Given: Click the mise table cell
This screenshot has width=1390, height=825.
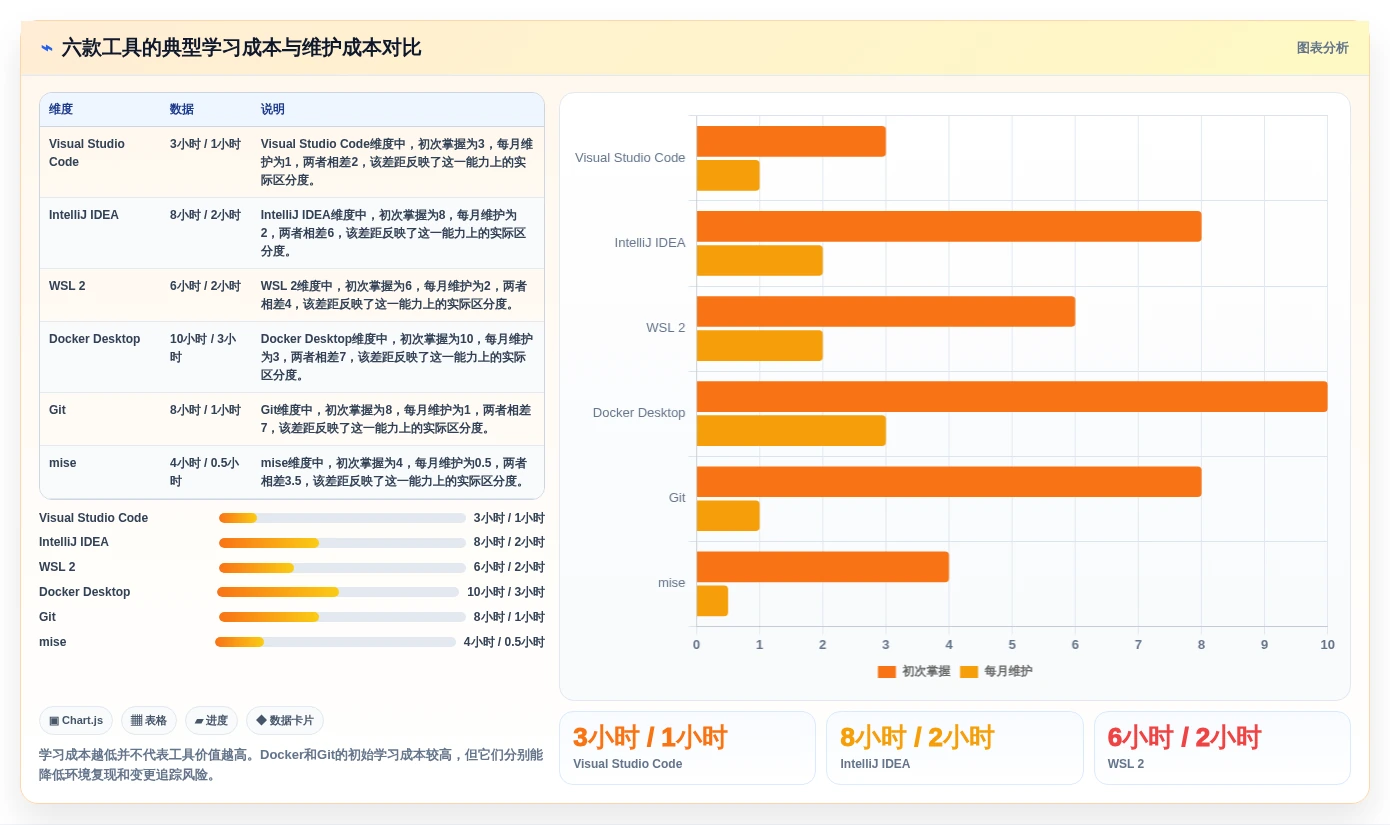Looking at the screenshot, I should 100,472.
